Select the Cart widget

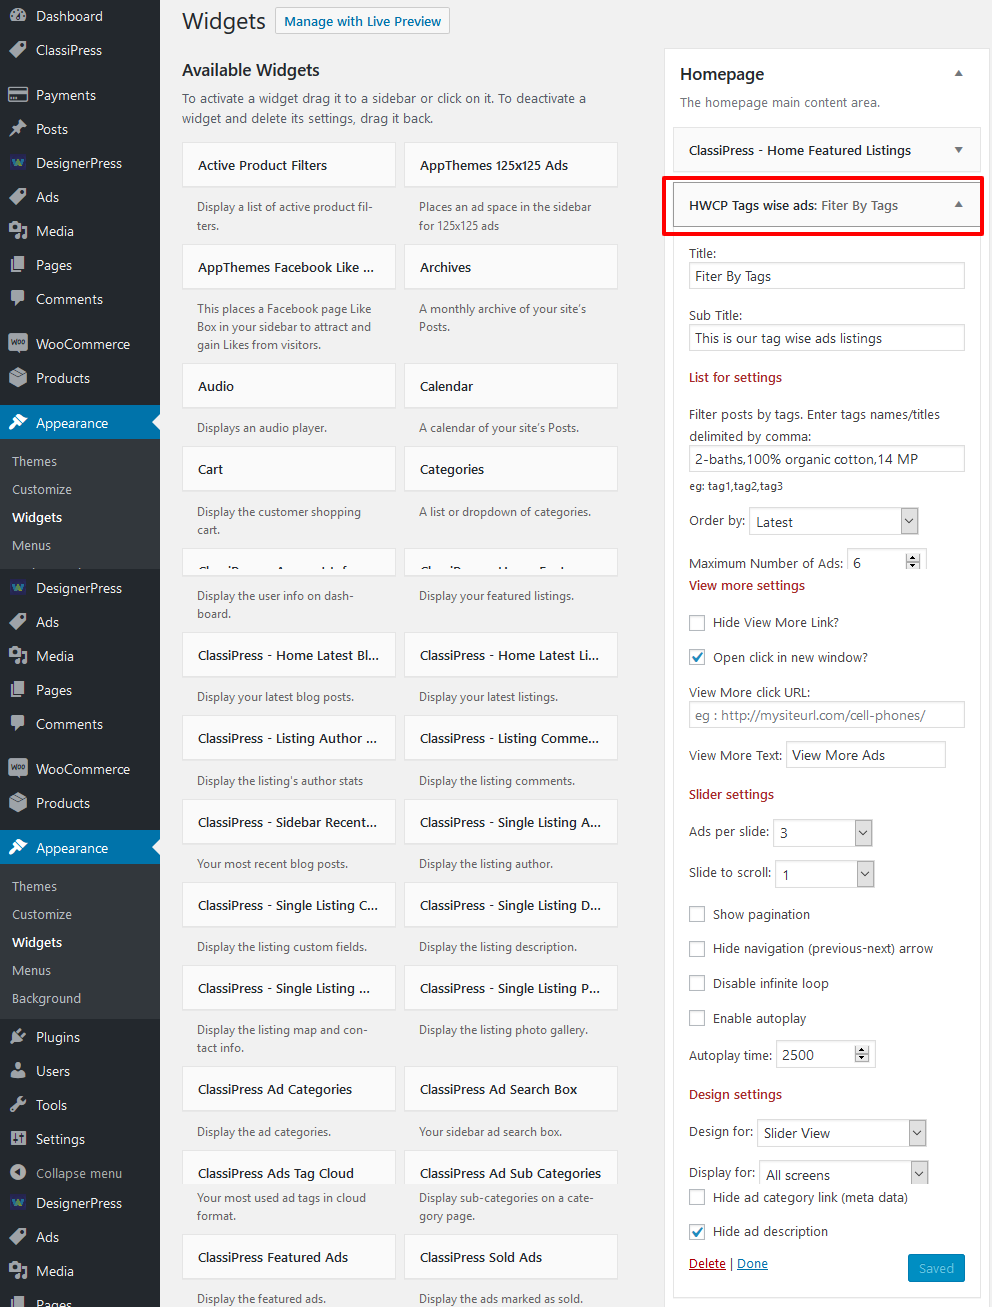(x=289, y=469)
